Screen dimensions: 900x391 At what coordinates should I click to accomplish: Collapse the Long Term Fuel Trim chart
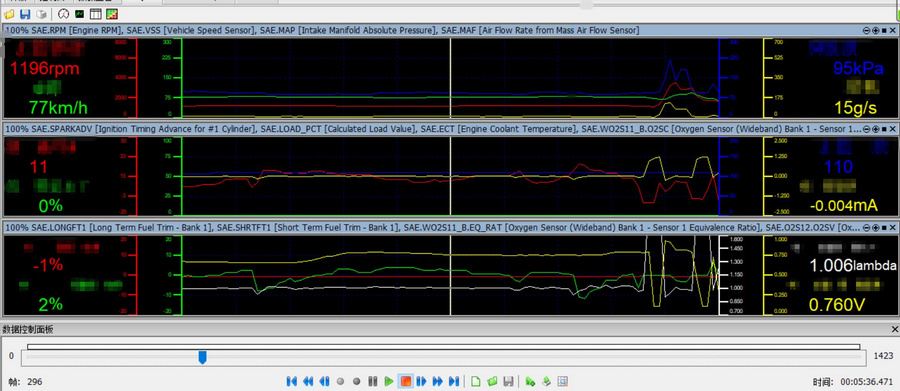(x=866, y=228)
